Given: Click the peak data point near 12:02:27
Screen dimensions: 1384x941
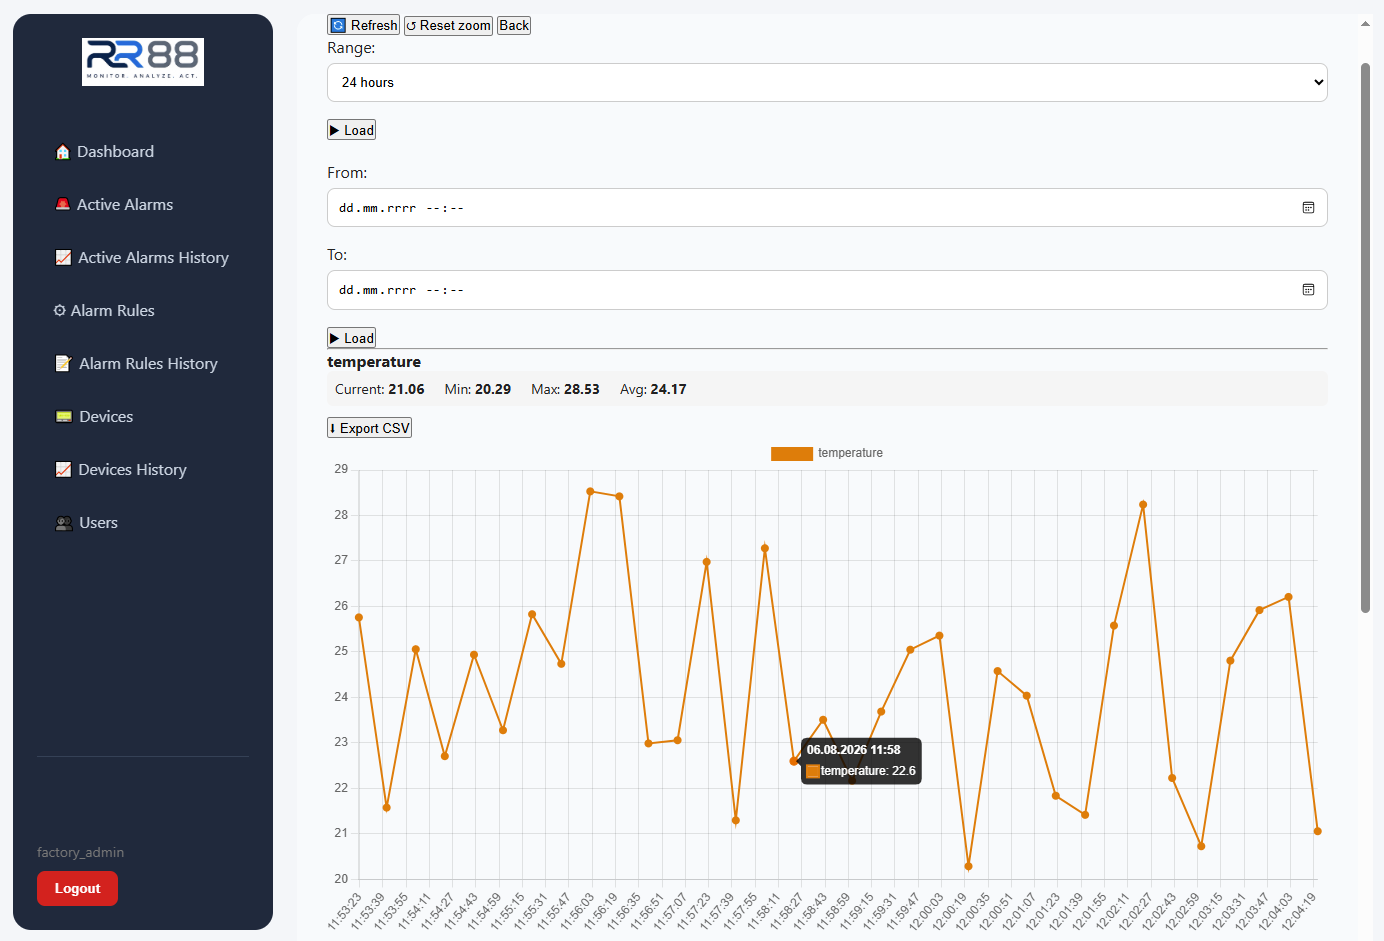Looking at the screenshot, I should [x=1143, y=505].
